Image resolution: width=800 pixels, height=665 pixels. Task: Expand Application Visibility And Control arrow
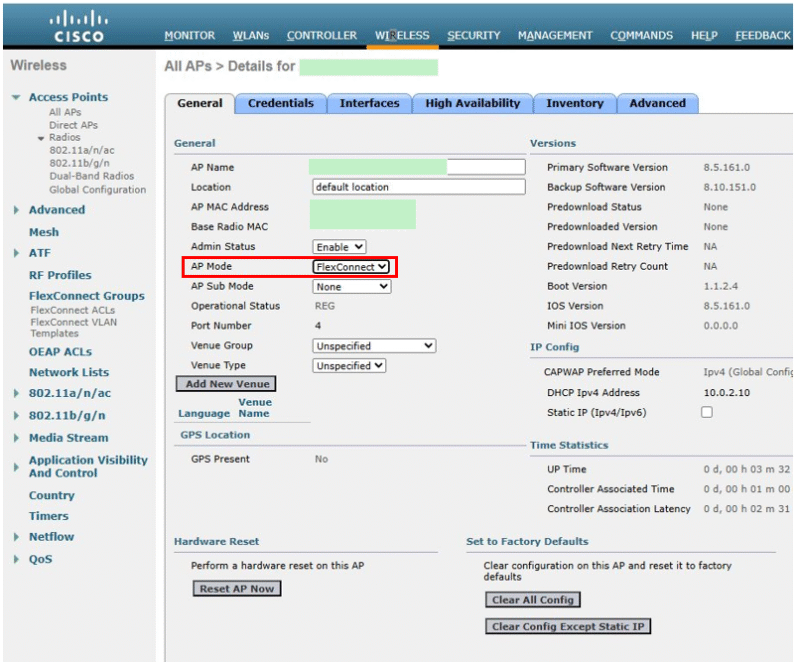[16, 466]
